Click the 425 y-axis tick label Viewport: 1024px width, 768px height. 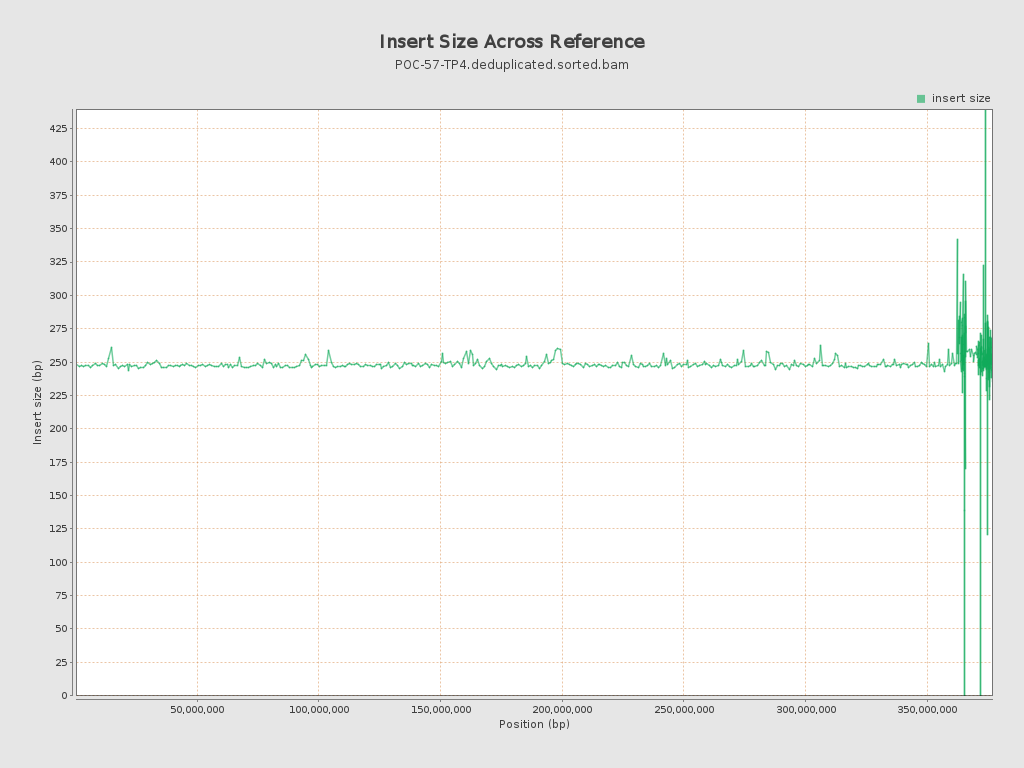point(58,128)
